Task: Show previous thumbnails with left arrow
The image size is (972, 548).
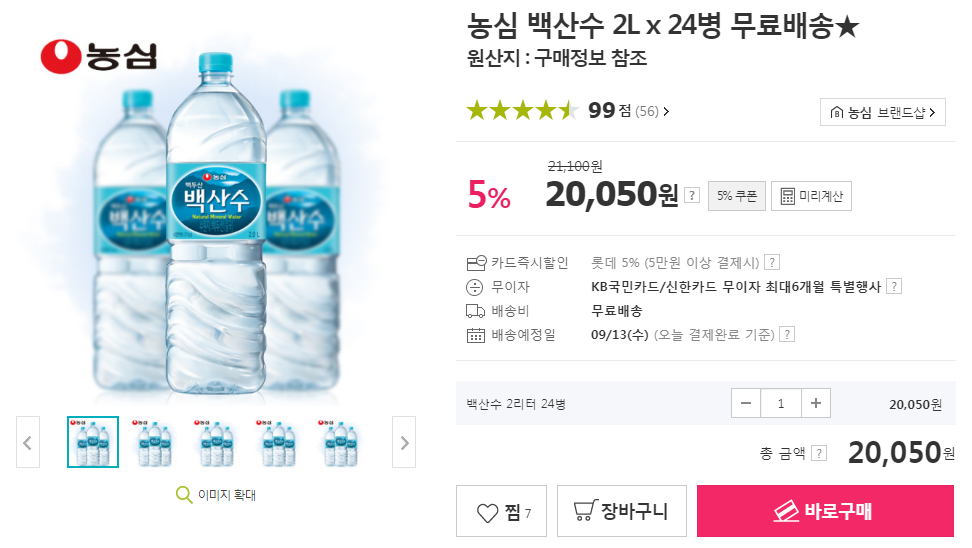Action: point(28,442)
